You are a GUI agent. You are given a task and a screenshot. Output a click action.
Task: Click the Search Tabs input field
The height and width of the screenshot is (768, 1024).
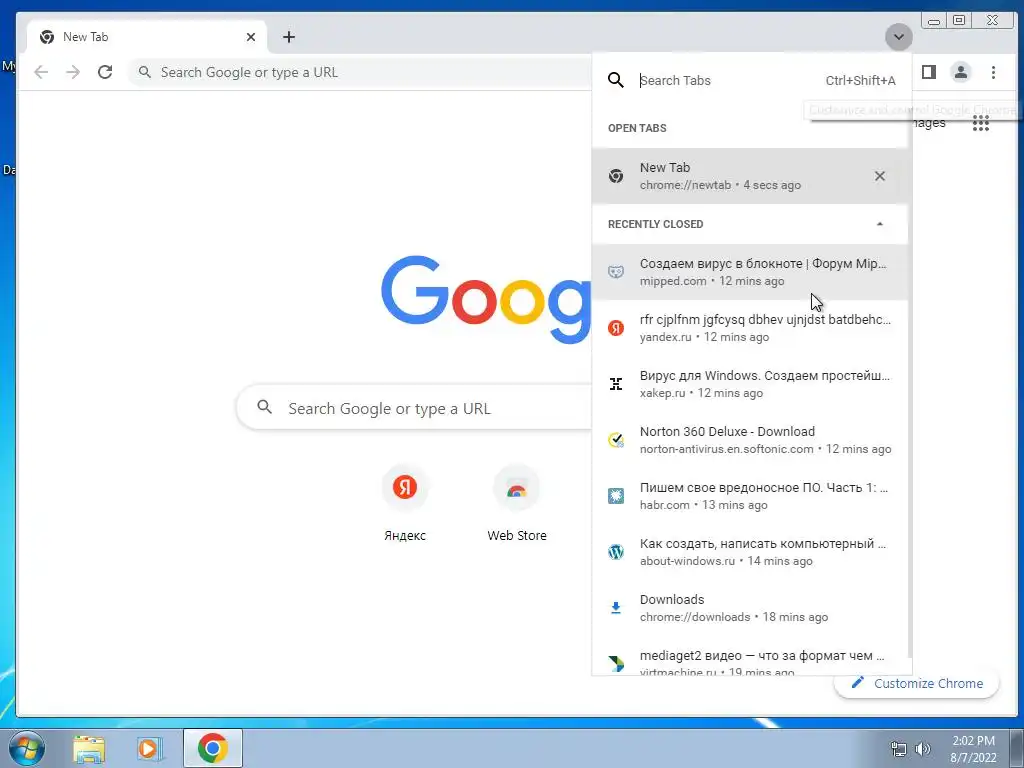click(728, 80)
